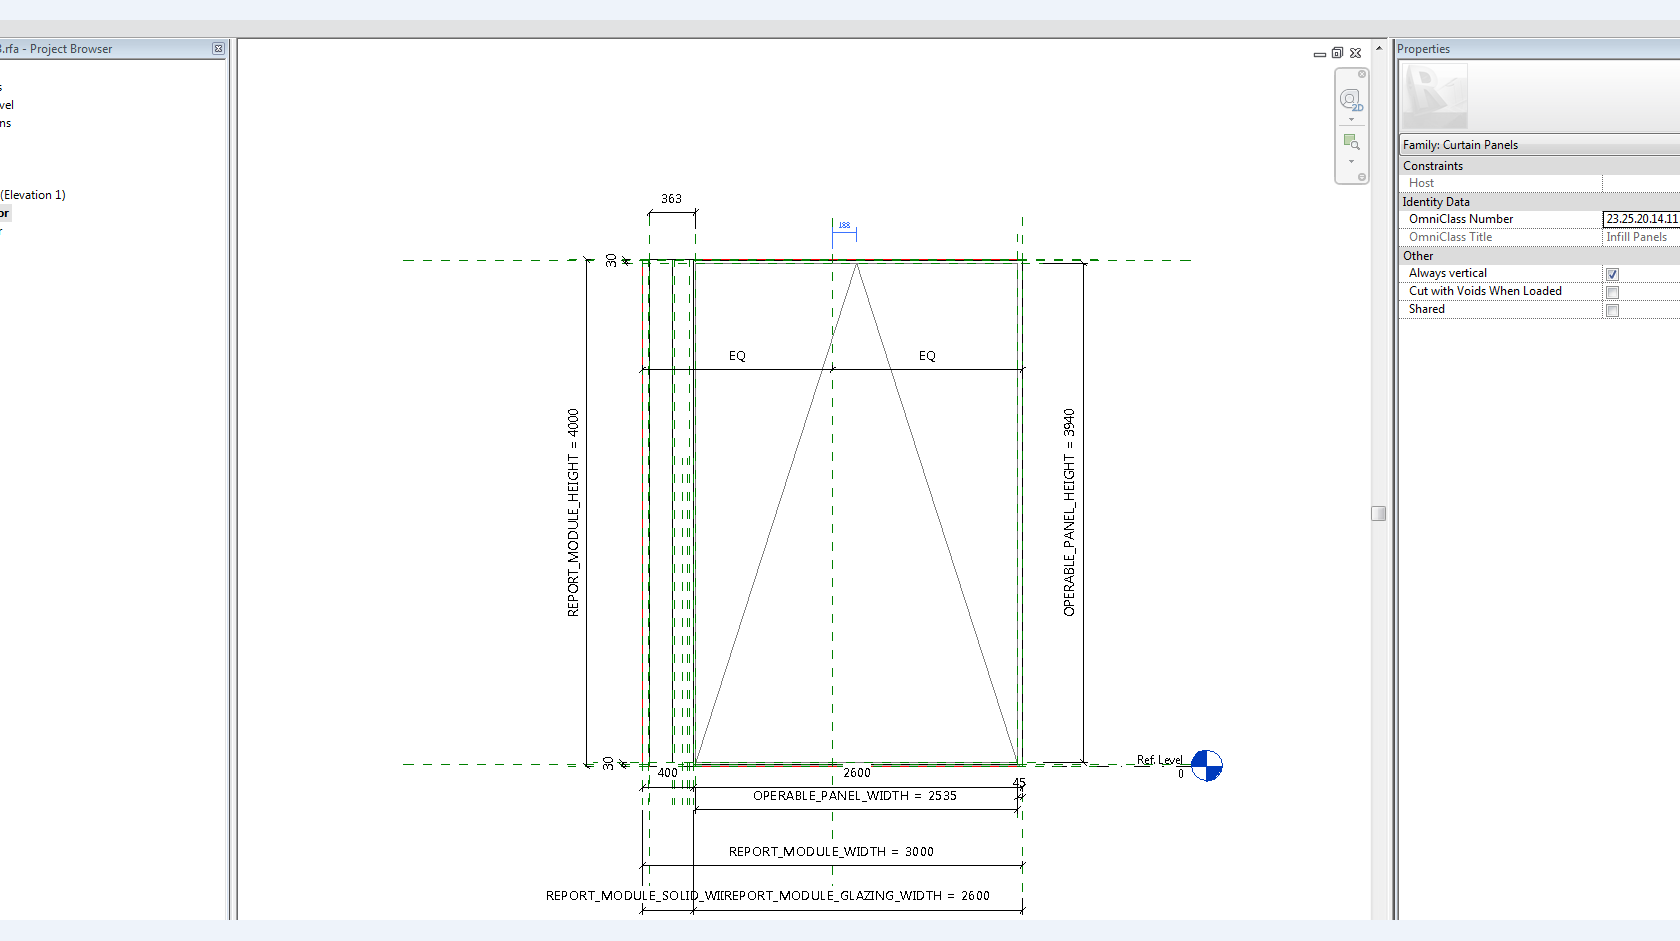The height and width of the screenshot is (941, 1680).
Task: Collapse the Identity Data group header
Action: point(1540,202)
